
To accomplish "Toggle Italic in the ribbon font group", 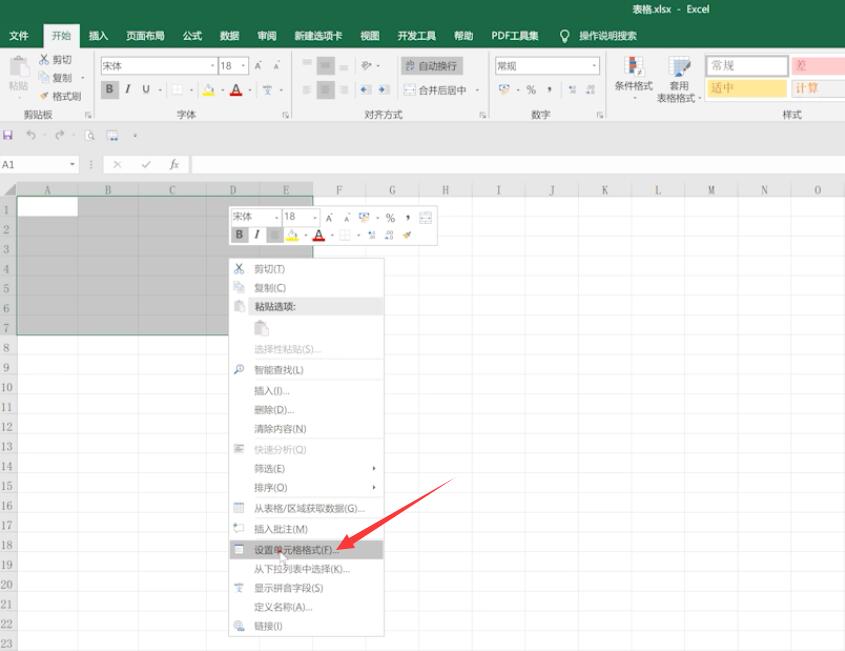I will coord(128,89).
